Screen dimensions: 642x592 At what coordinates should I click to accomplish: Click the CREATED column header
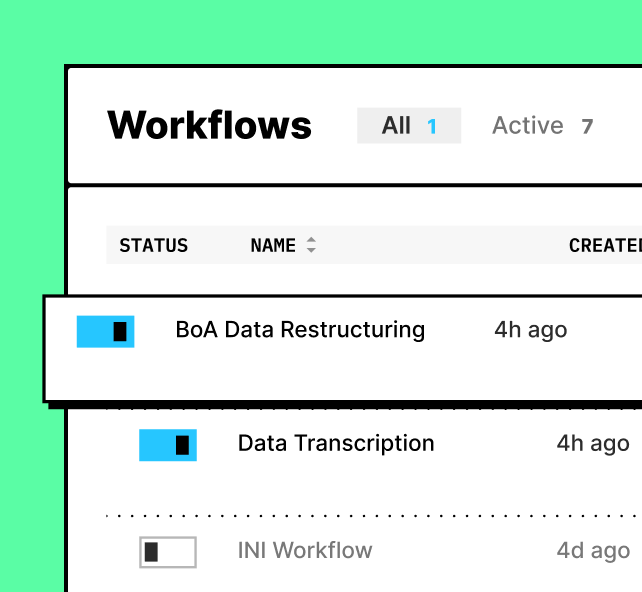pyautogui.click(x=605, y=246)
